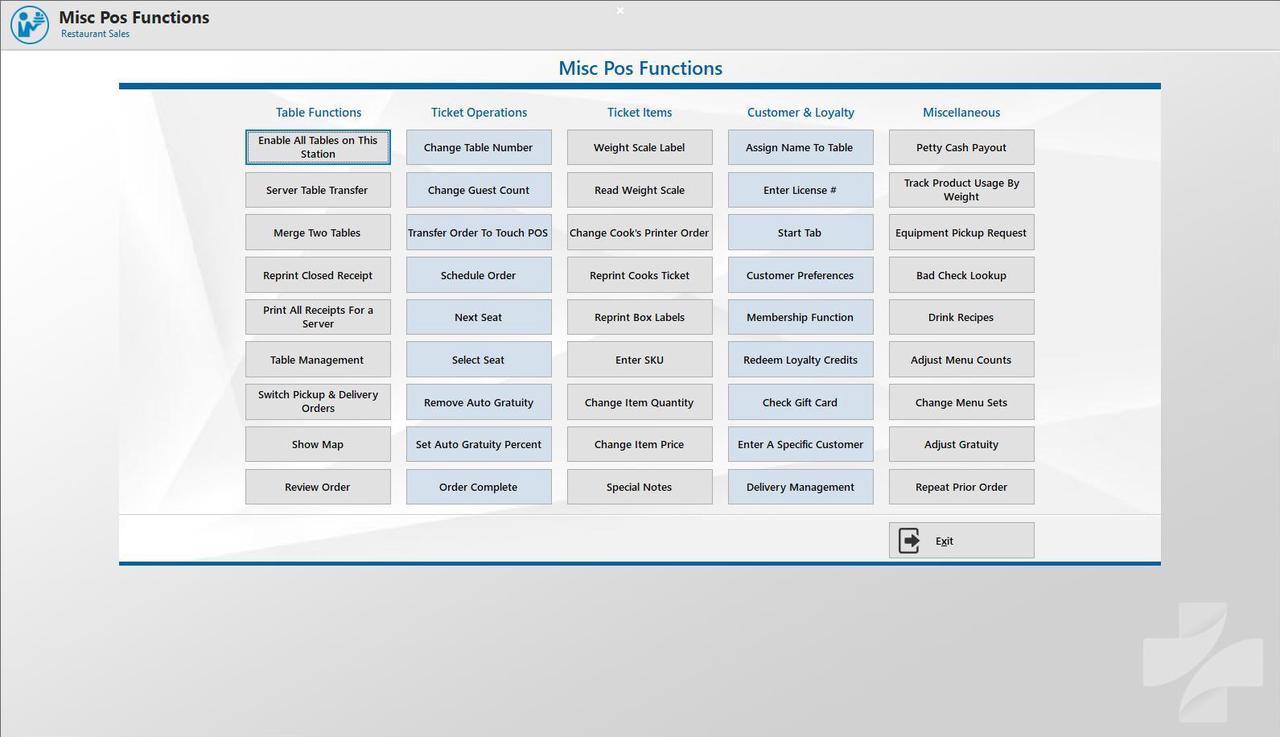Choose Transfer Order To Touch POS
The width and height of the screenshot is (1280, 737).
point(479,232)
